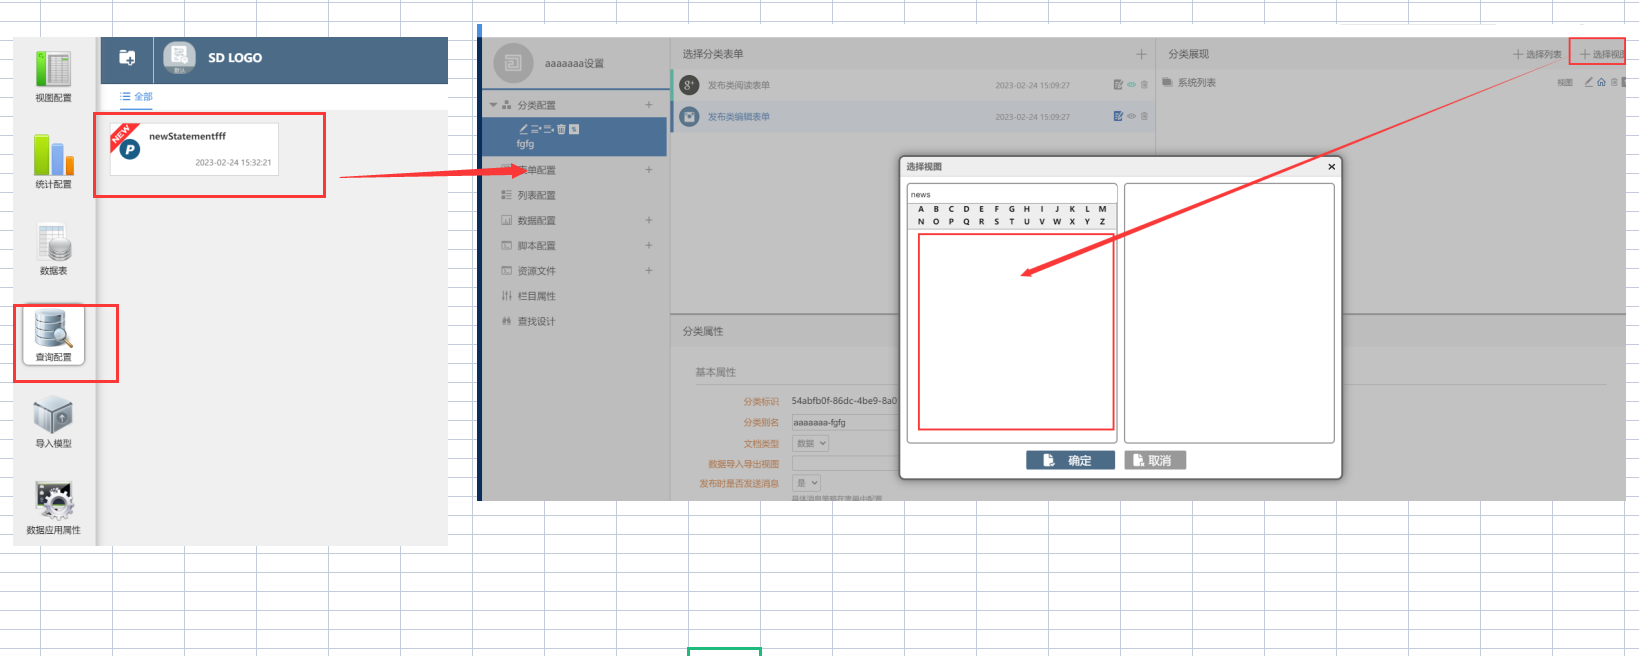Image resolution: width=1639 pixels, height=656 pixels.
Task: Add new item beside 表单配置
Action: pyautogui.click(x=649, y=170)
